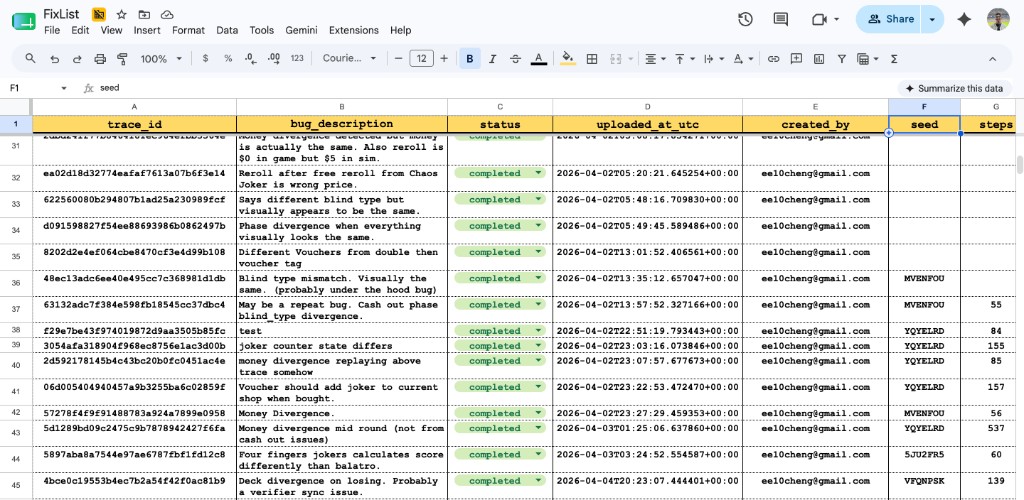
Task: Click the Share button
Action: (889, 20)
